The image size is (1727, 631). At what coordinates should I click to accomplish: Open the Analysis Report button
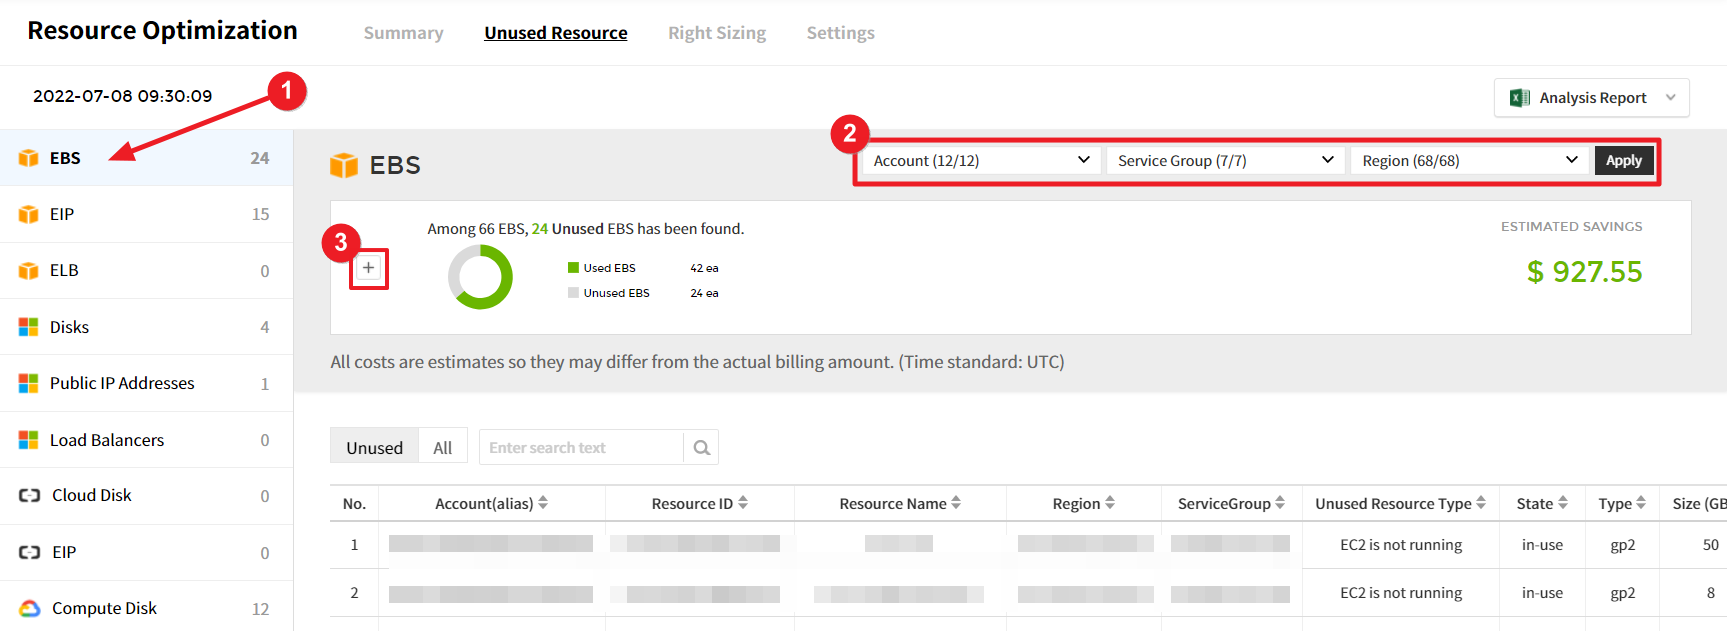(1591, 98)
